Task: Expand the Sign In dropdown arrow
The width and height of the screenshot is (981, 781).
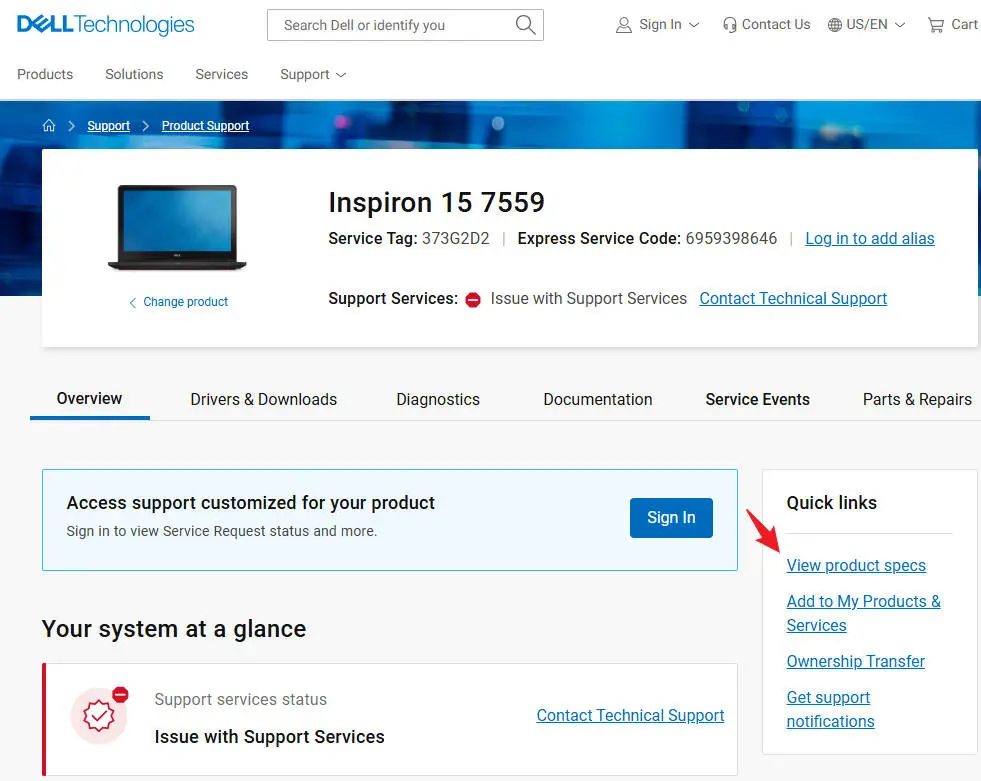Action: click(694, 25)
